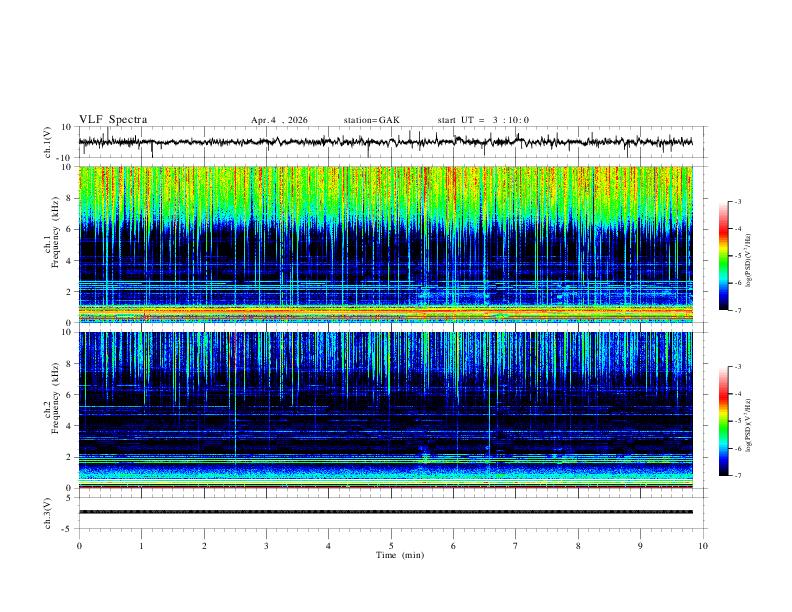
Task: Click the ch.2 spectrogram panel
Action: click(385, 410)
